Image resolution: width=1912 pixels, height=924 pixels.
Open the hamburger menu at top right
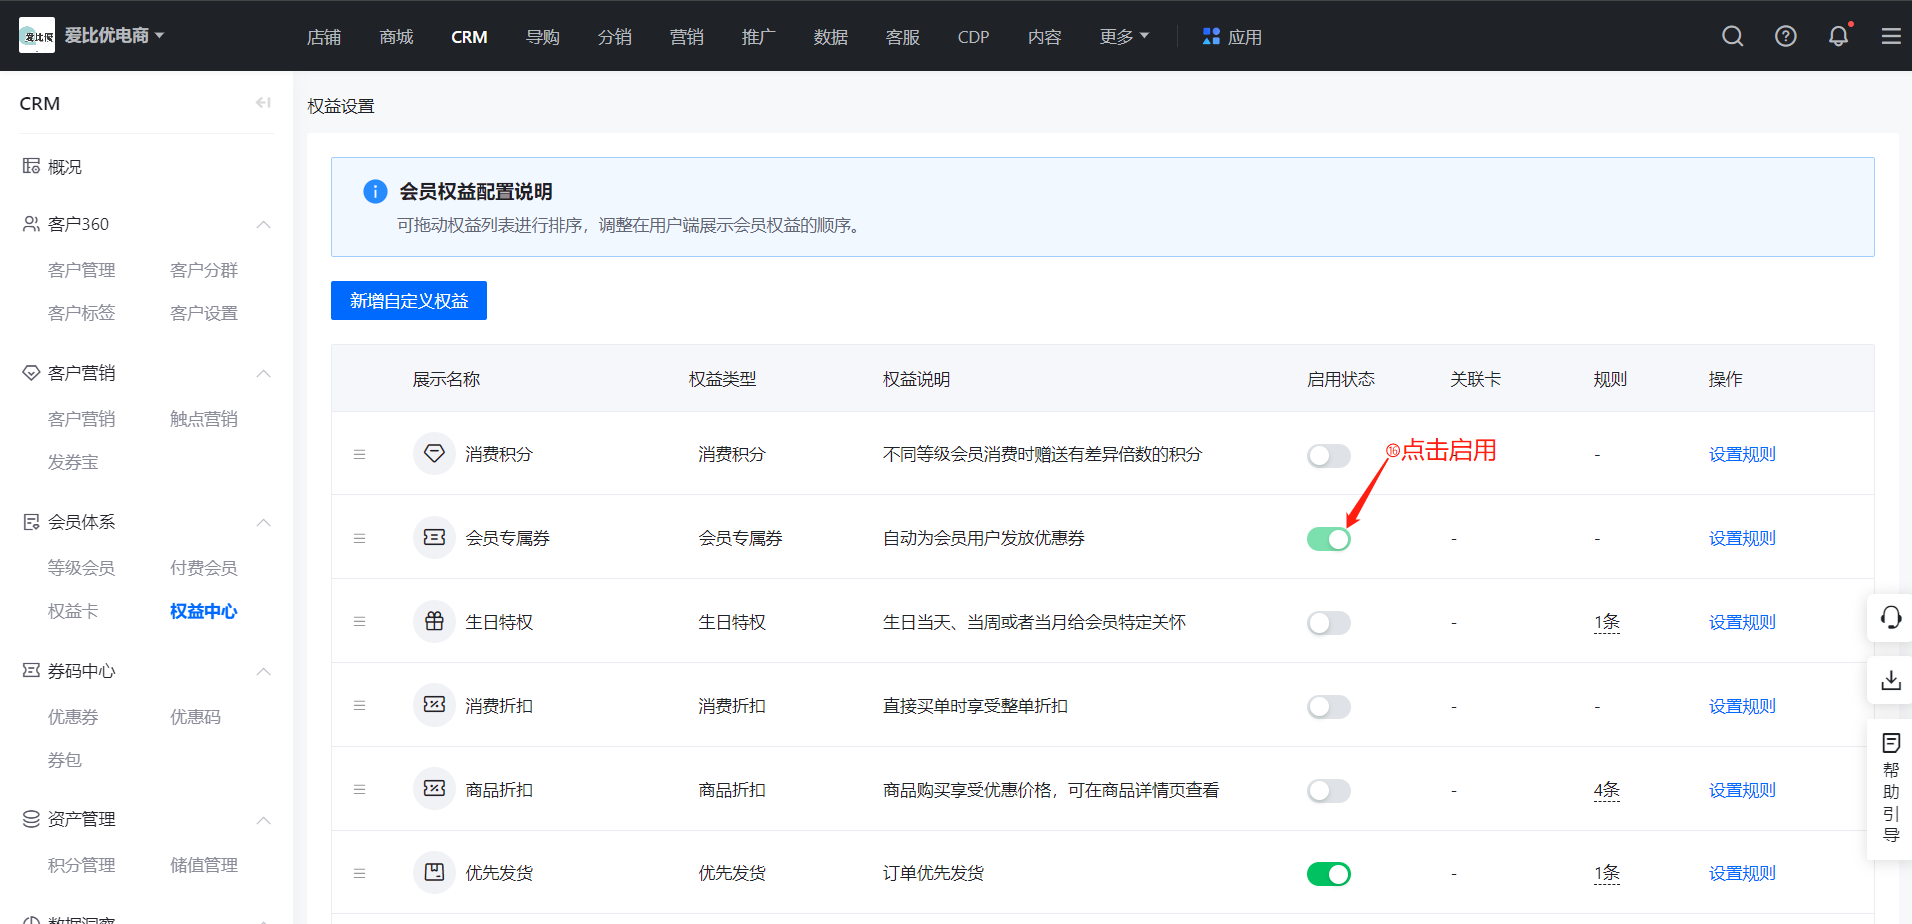[x=1891, y=36]
